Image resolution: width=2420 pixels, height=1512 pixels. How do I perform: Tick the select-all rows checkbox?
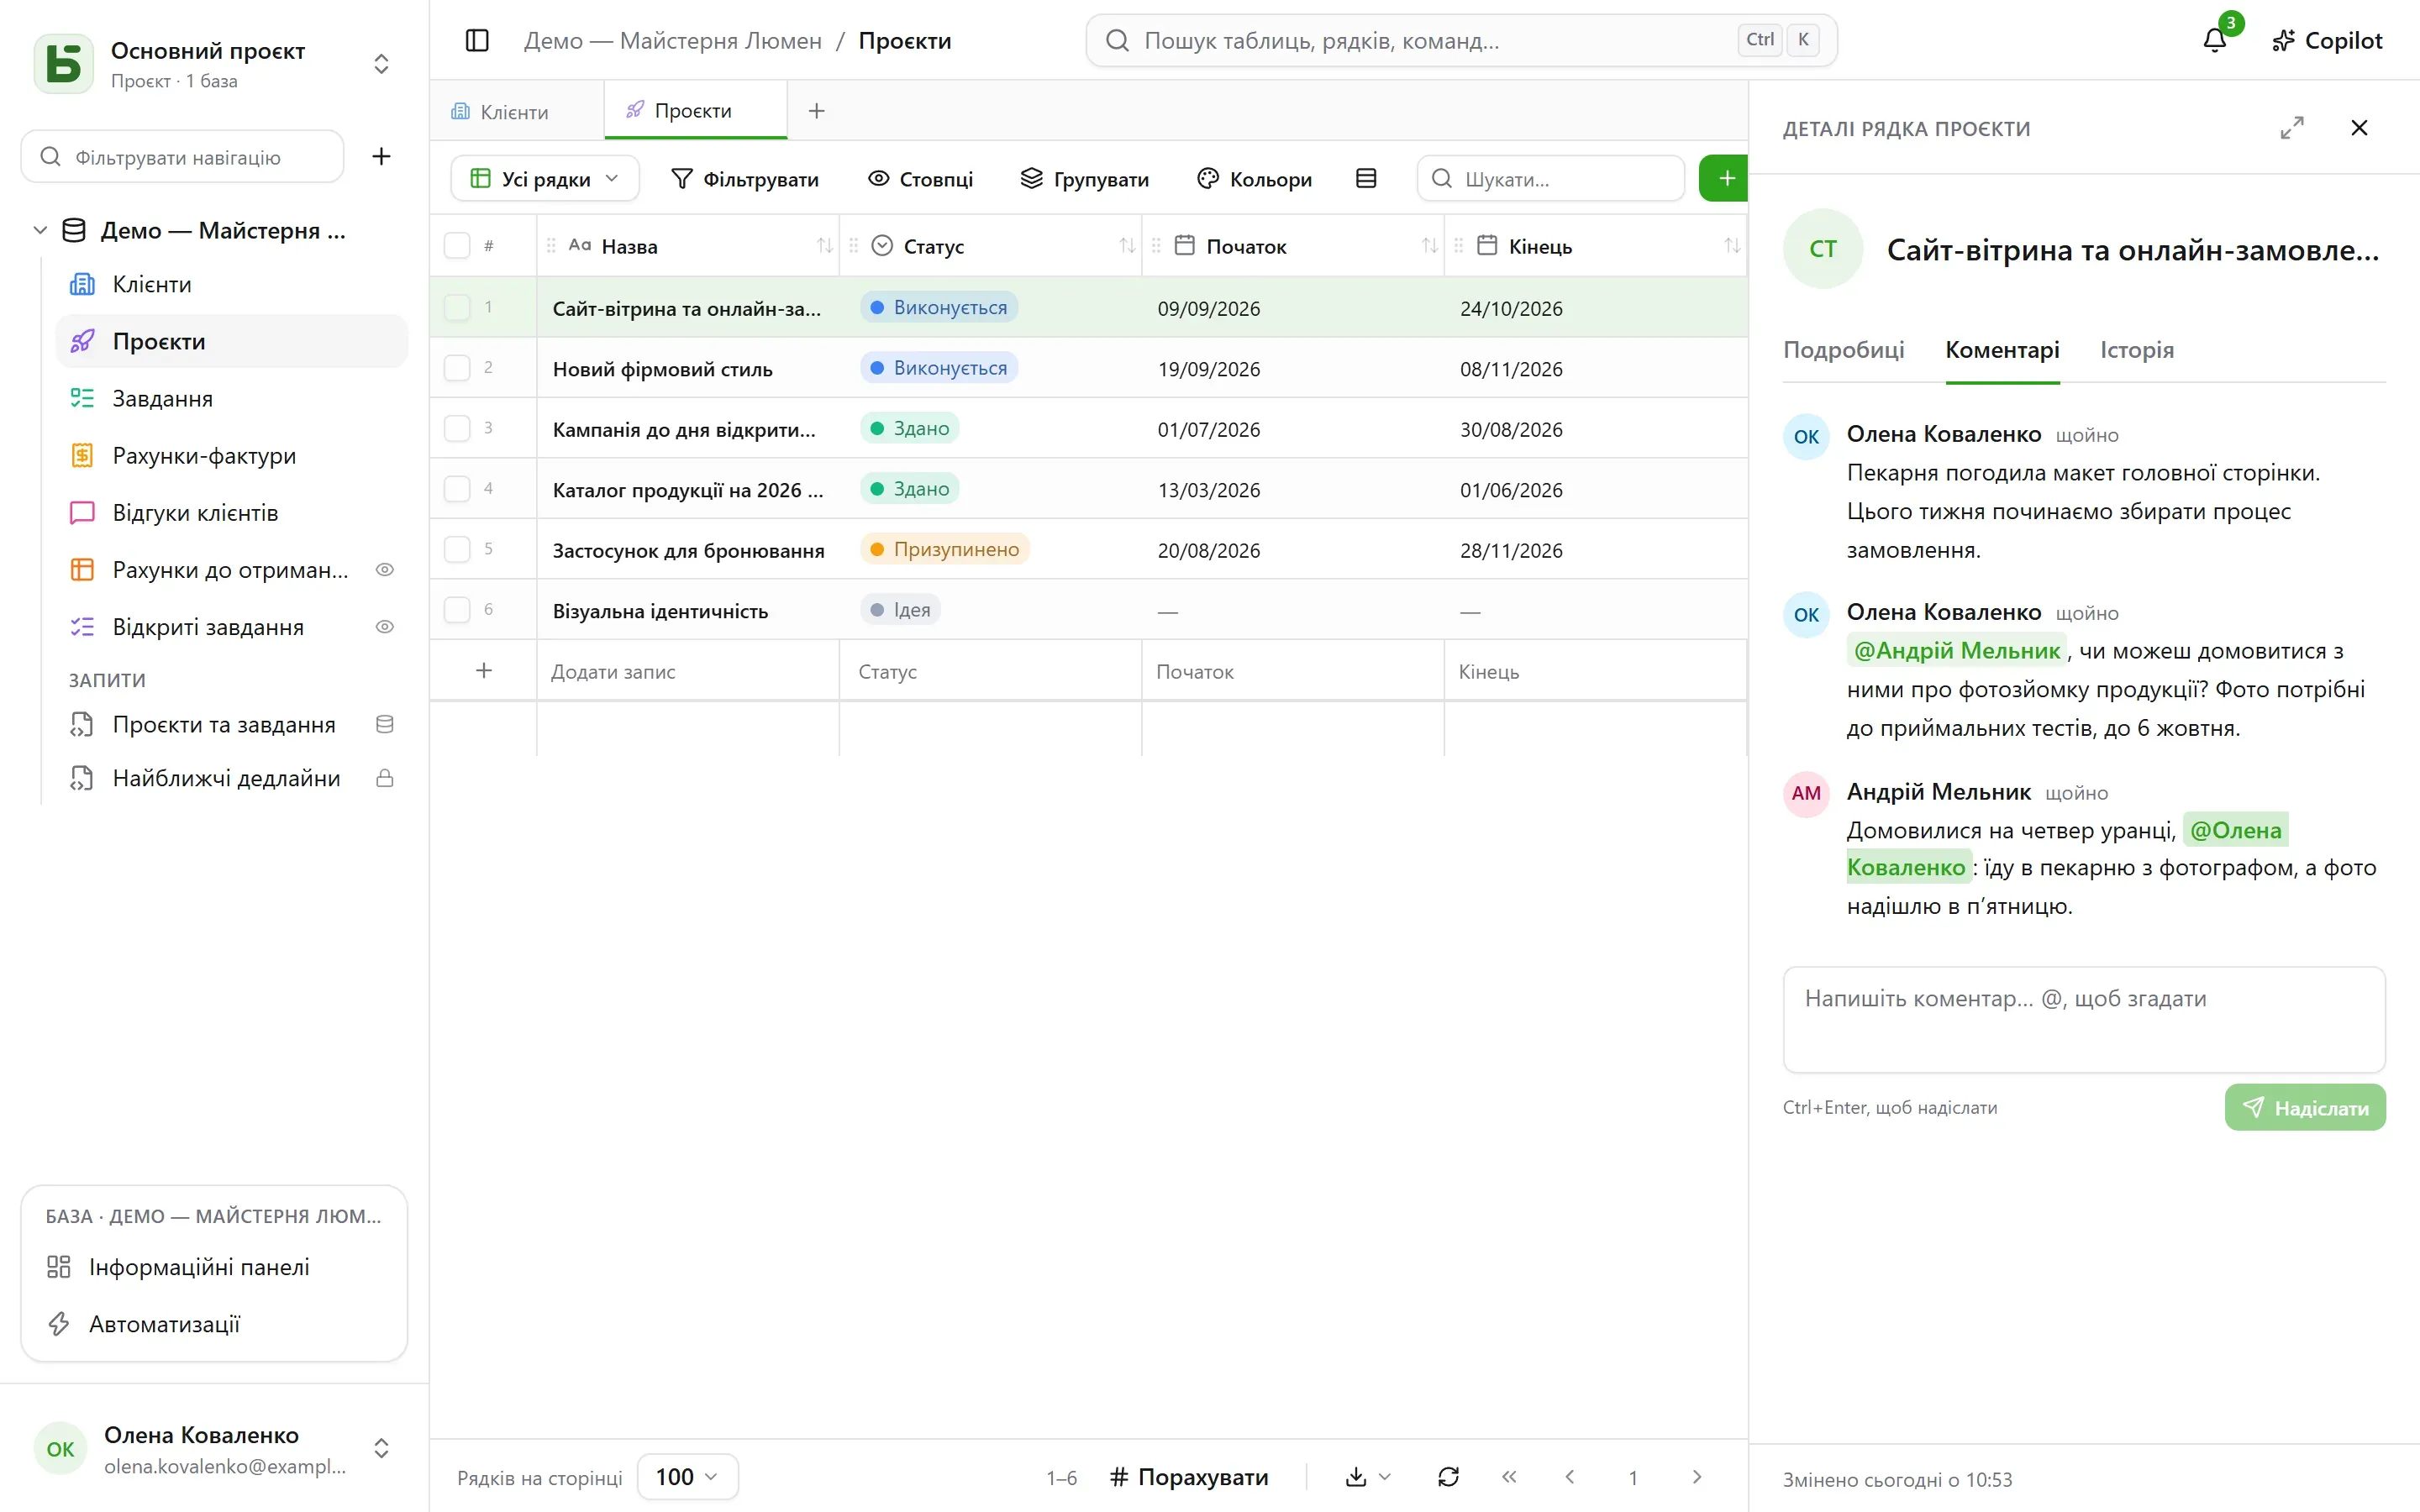(457, 246)
